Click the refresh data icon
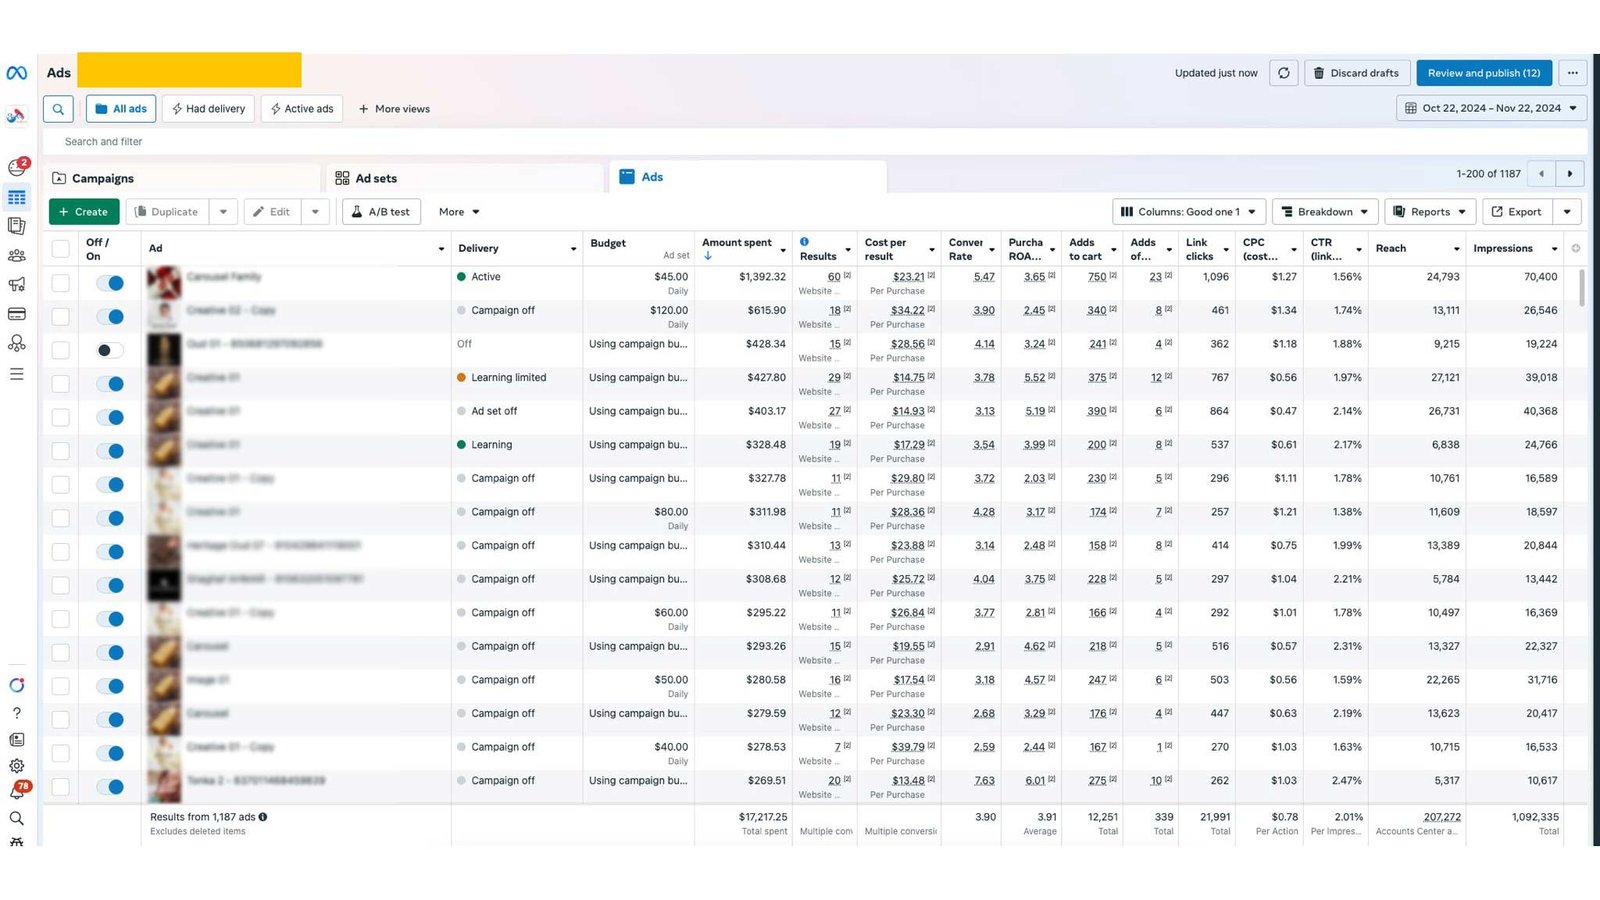Screen dimensions: 1600x900 1284,73
